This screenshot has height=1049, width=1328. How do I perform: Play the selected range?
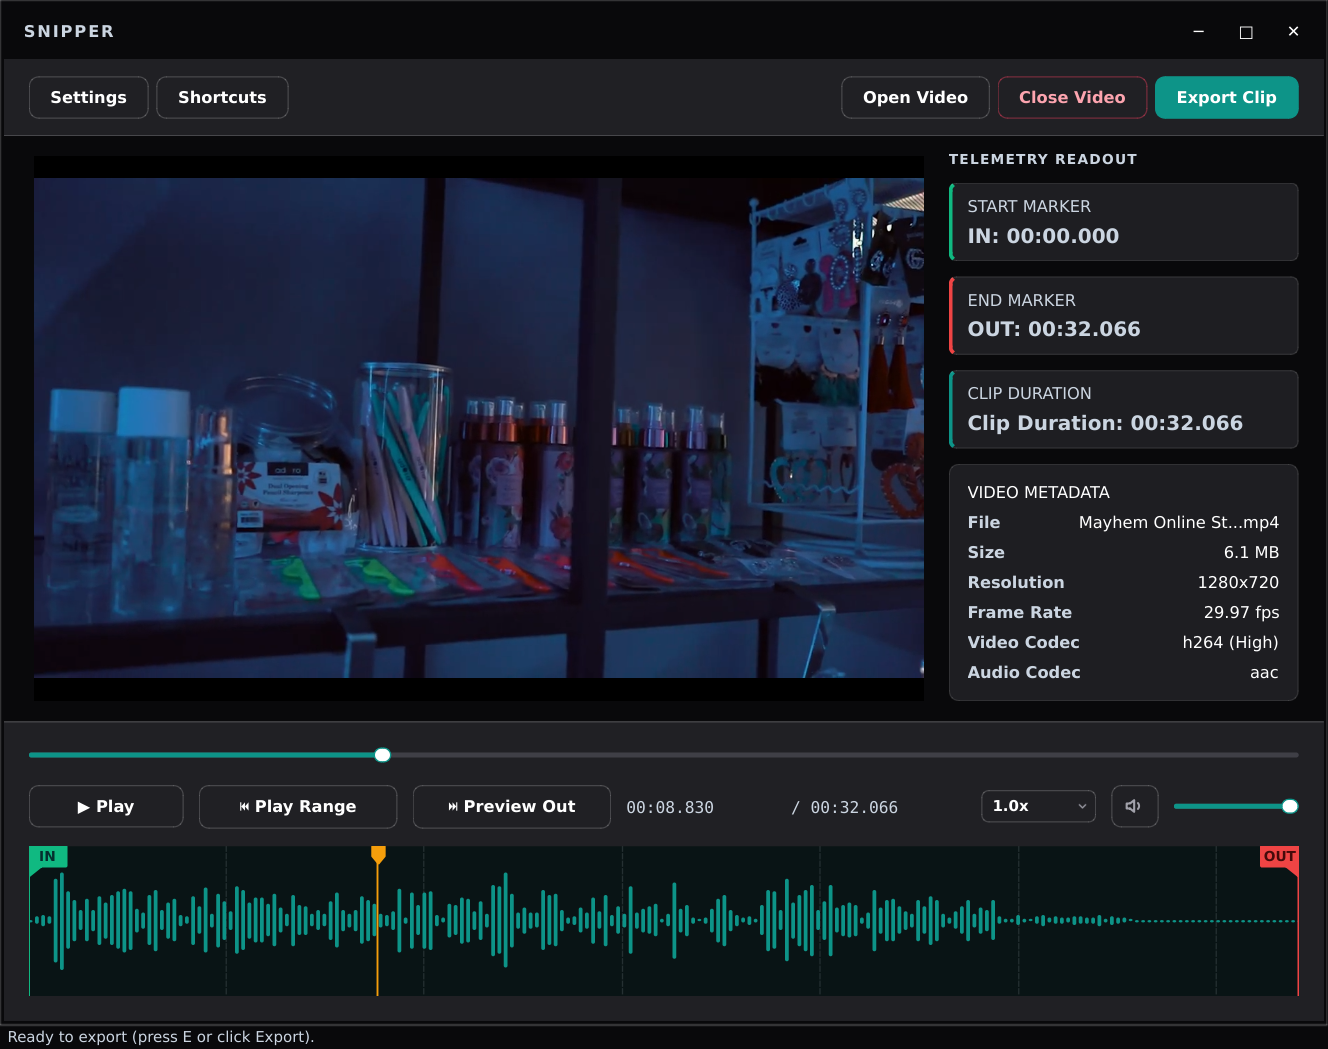[298, 806]
